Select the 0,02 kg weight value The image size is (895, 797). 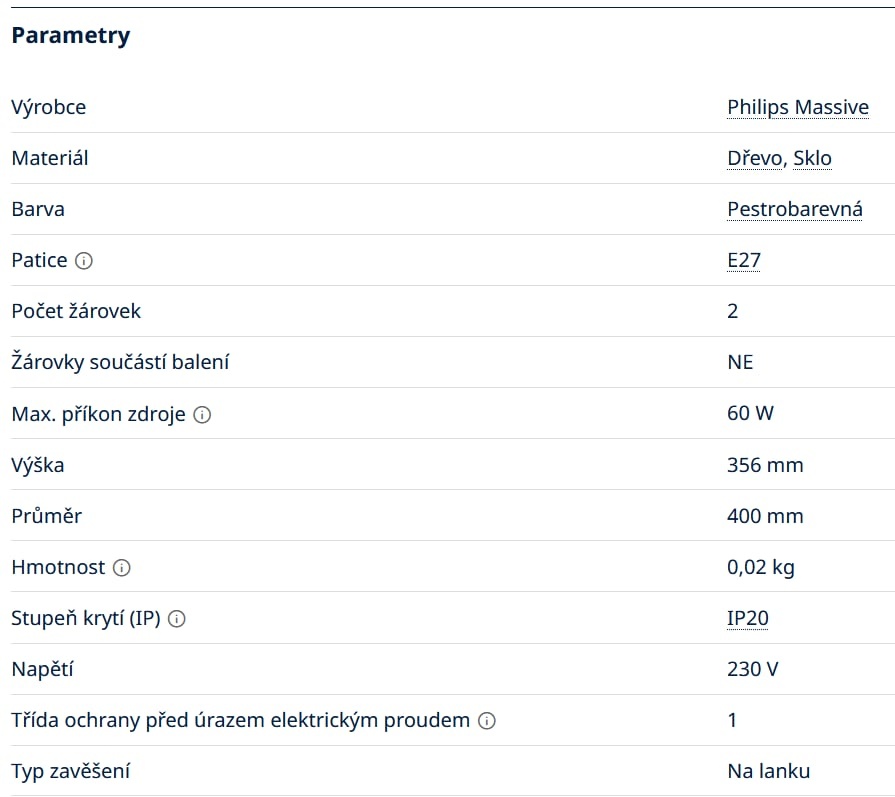[x=760, y=567]
